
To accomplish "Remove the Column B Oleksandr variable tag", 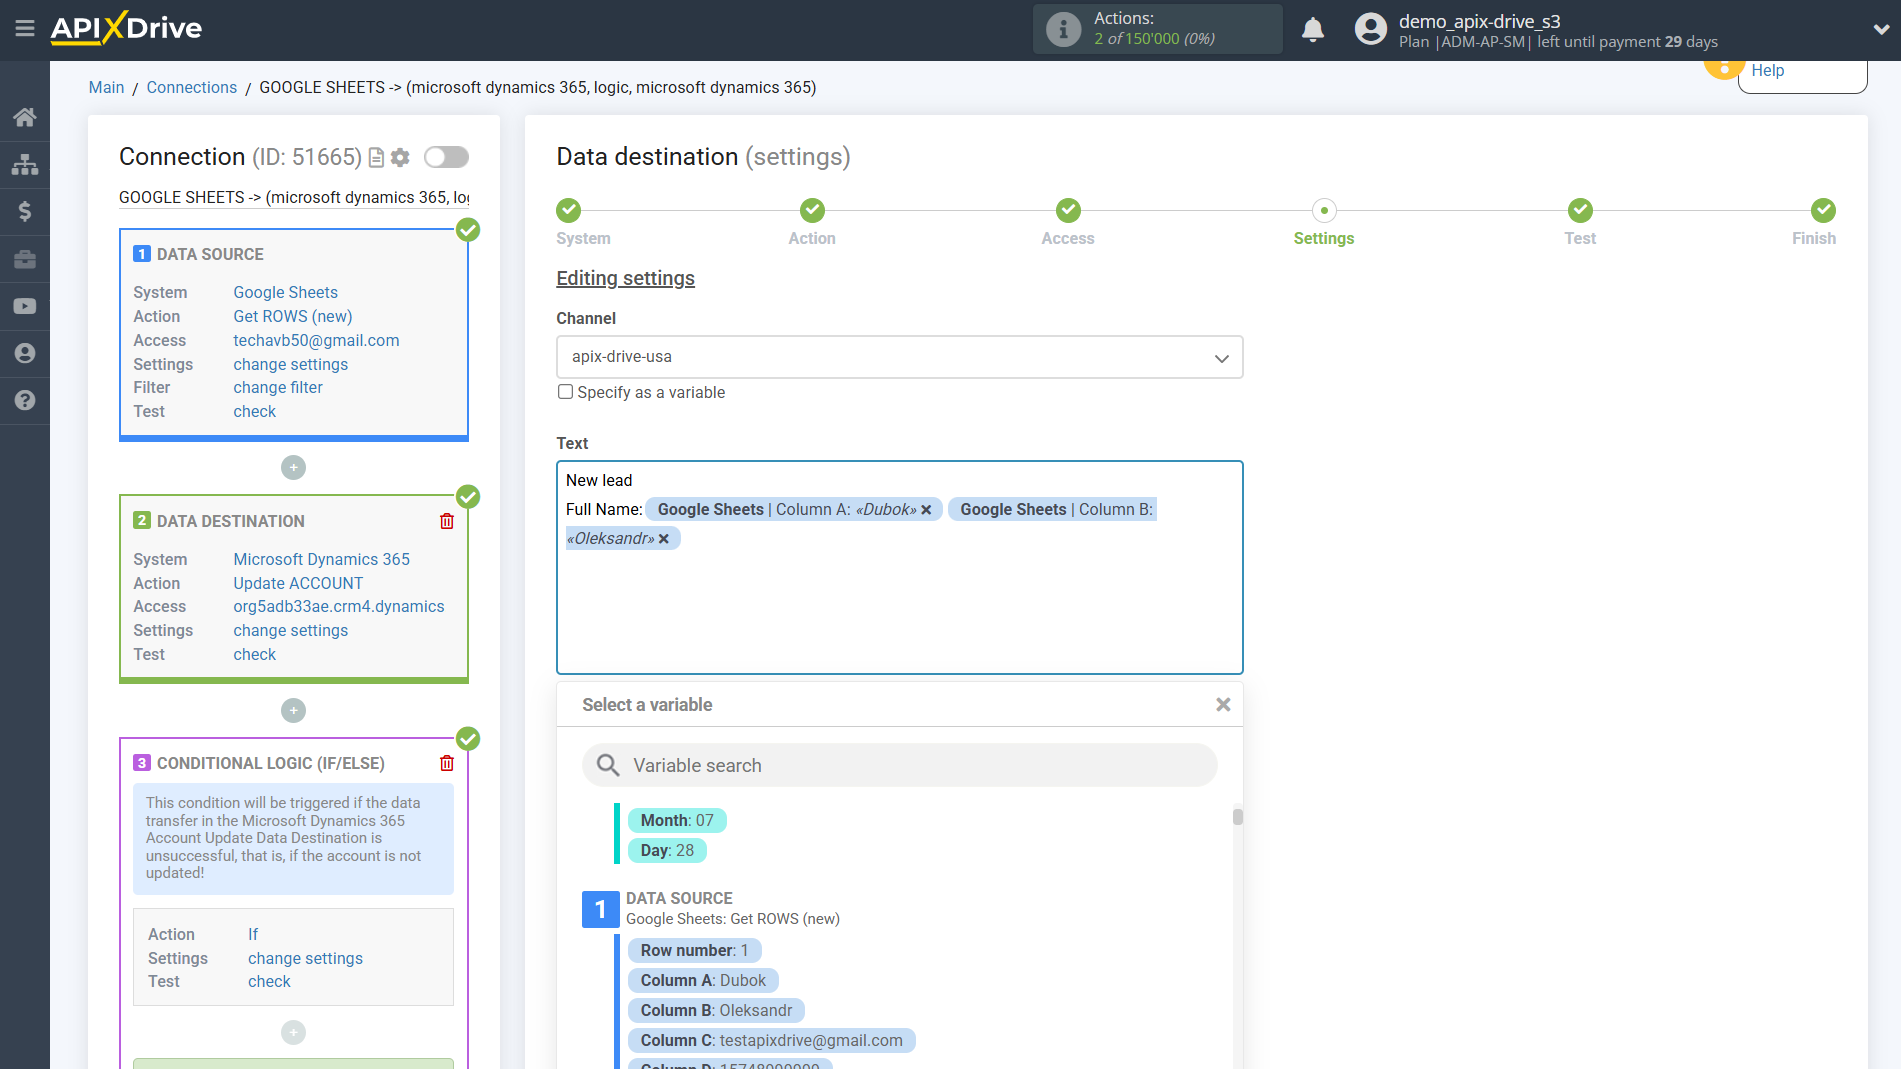I will coord(664,539).
